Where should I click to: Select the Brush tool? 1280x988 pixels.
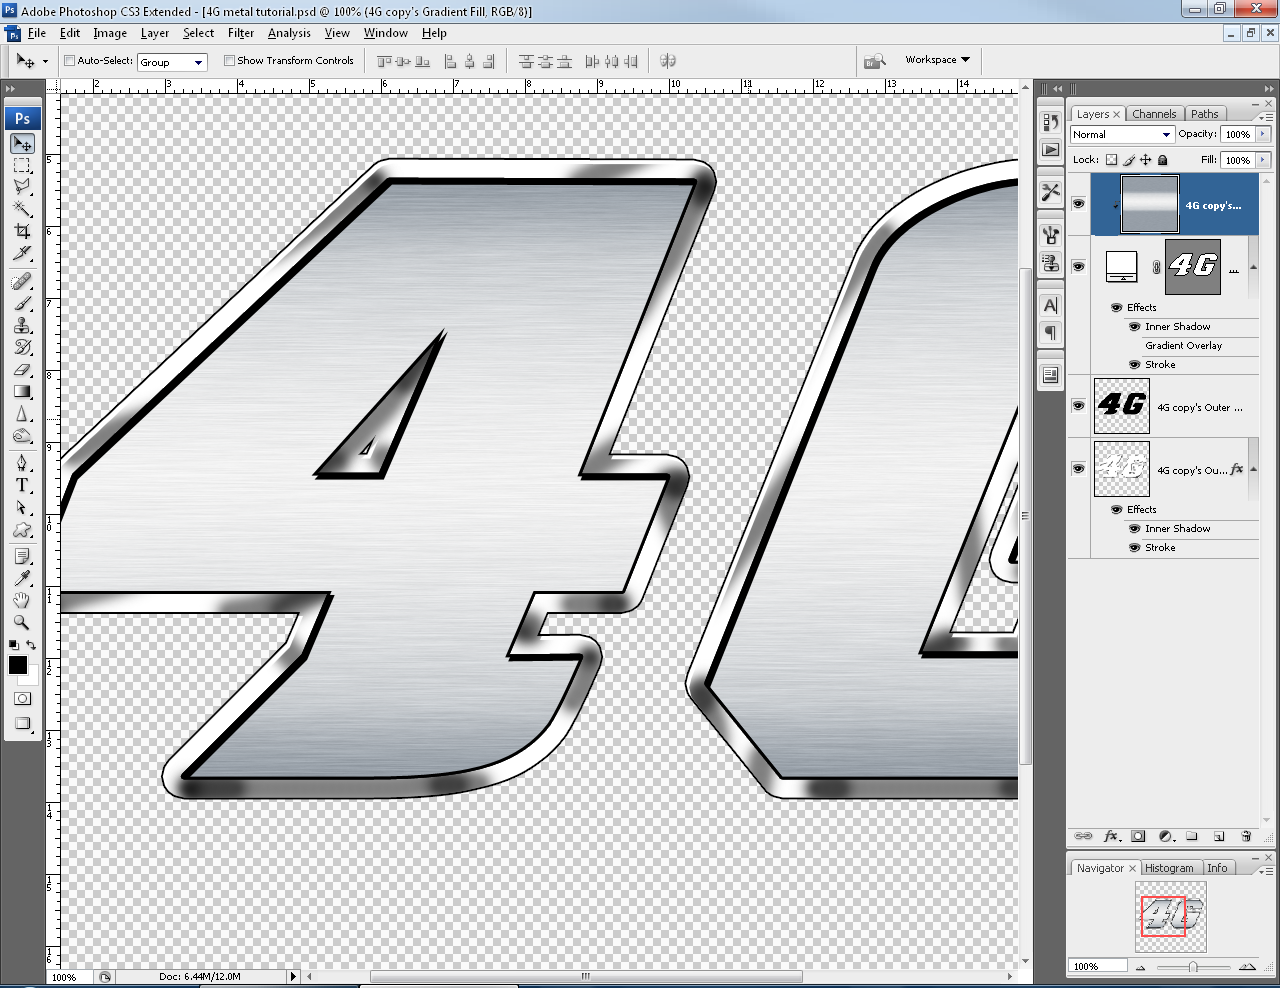point(22,304)
